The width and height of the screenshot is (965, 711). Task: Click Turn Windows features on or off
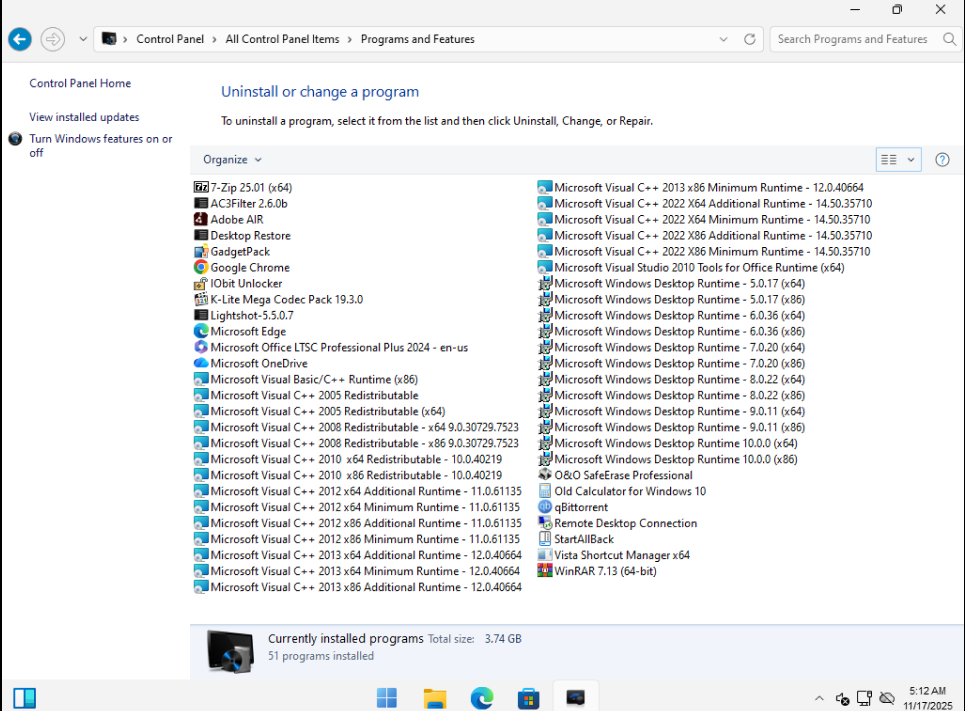101,146
